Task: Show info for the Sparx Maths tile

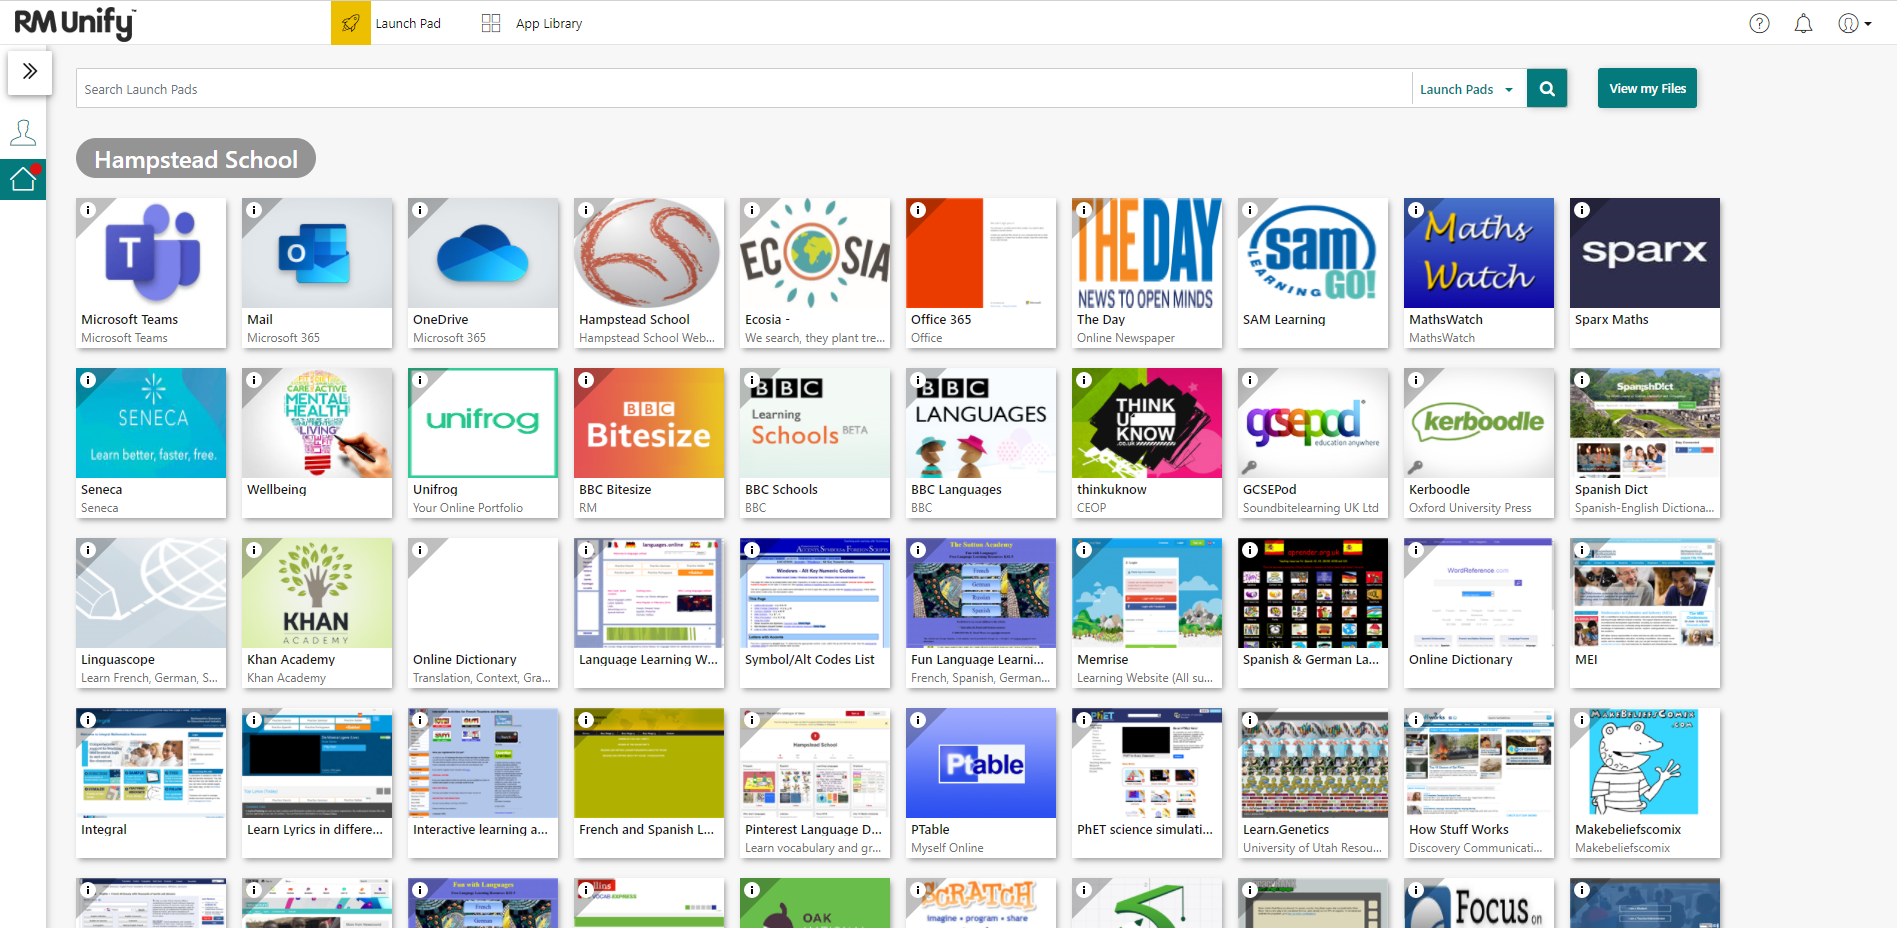Action: [x=1582, y=210]
